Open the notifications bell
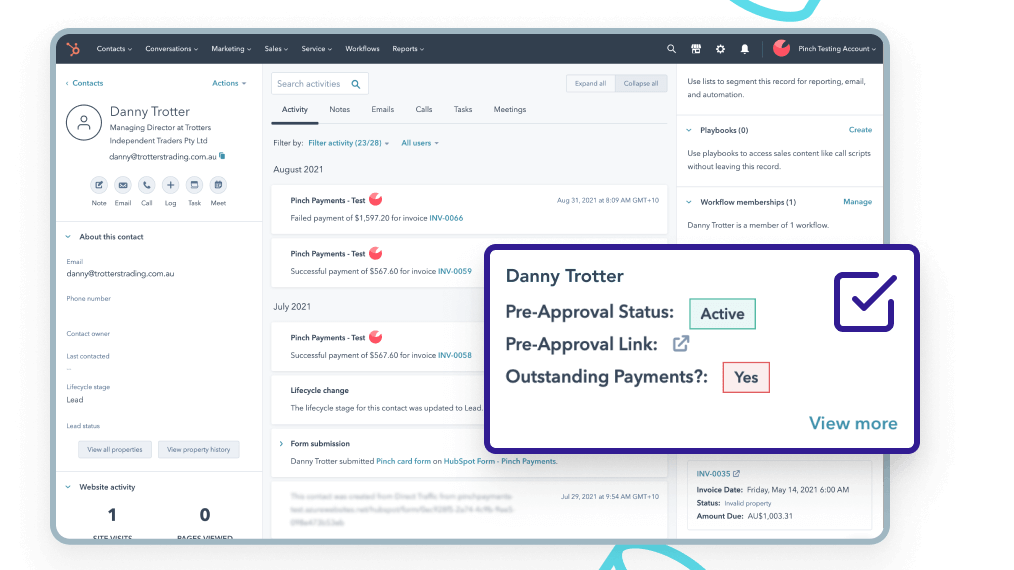Image resolution: width=1014 pixels, height=570 pixels. point(745,49)
